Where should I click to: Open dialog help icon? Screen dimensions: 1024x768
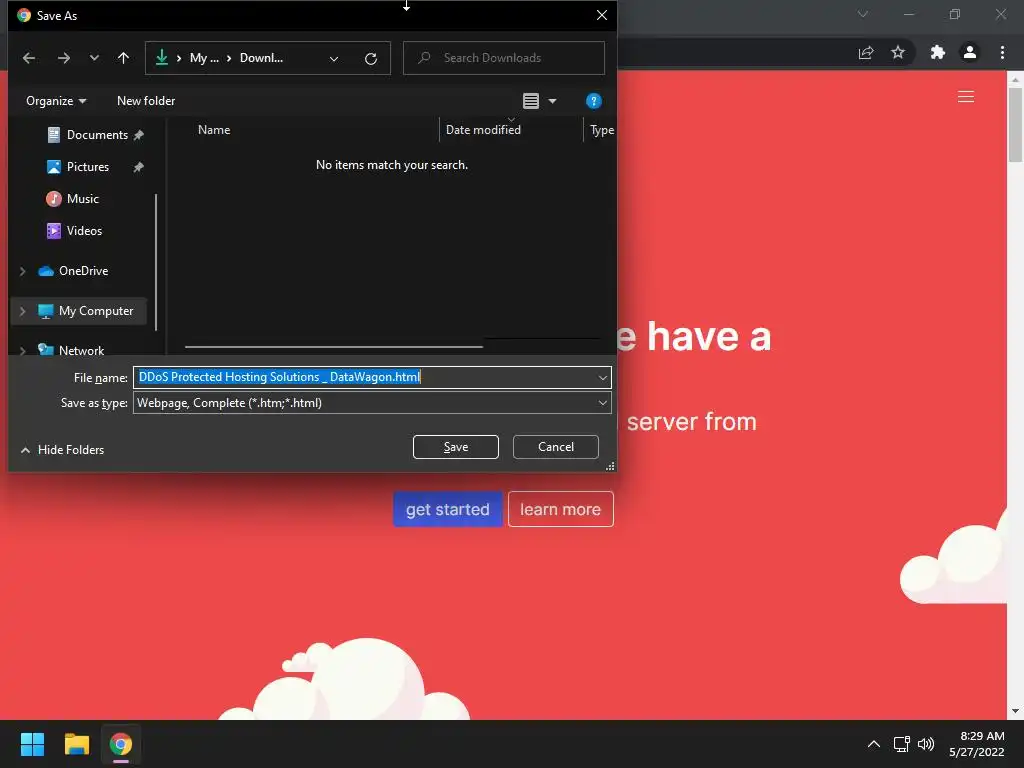pos(593,101)
